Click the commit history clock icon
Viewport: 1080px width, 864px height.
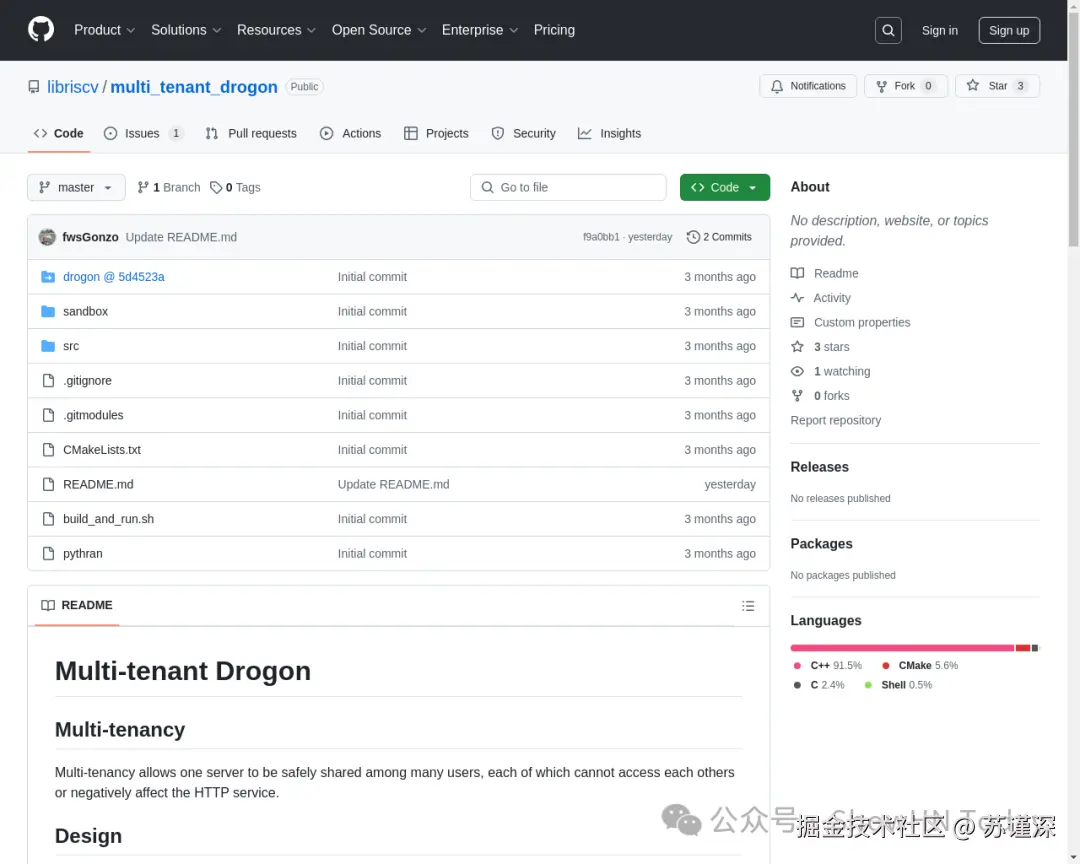tap(693, 237)
